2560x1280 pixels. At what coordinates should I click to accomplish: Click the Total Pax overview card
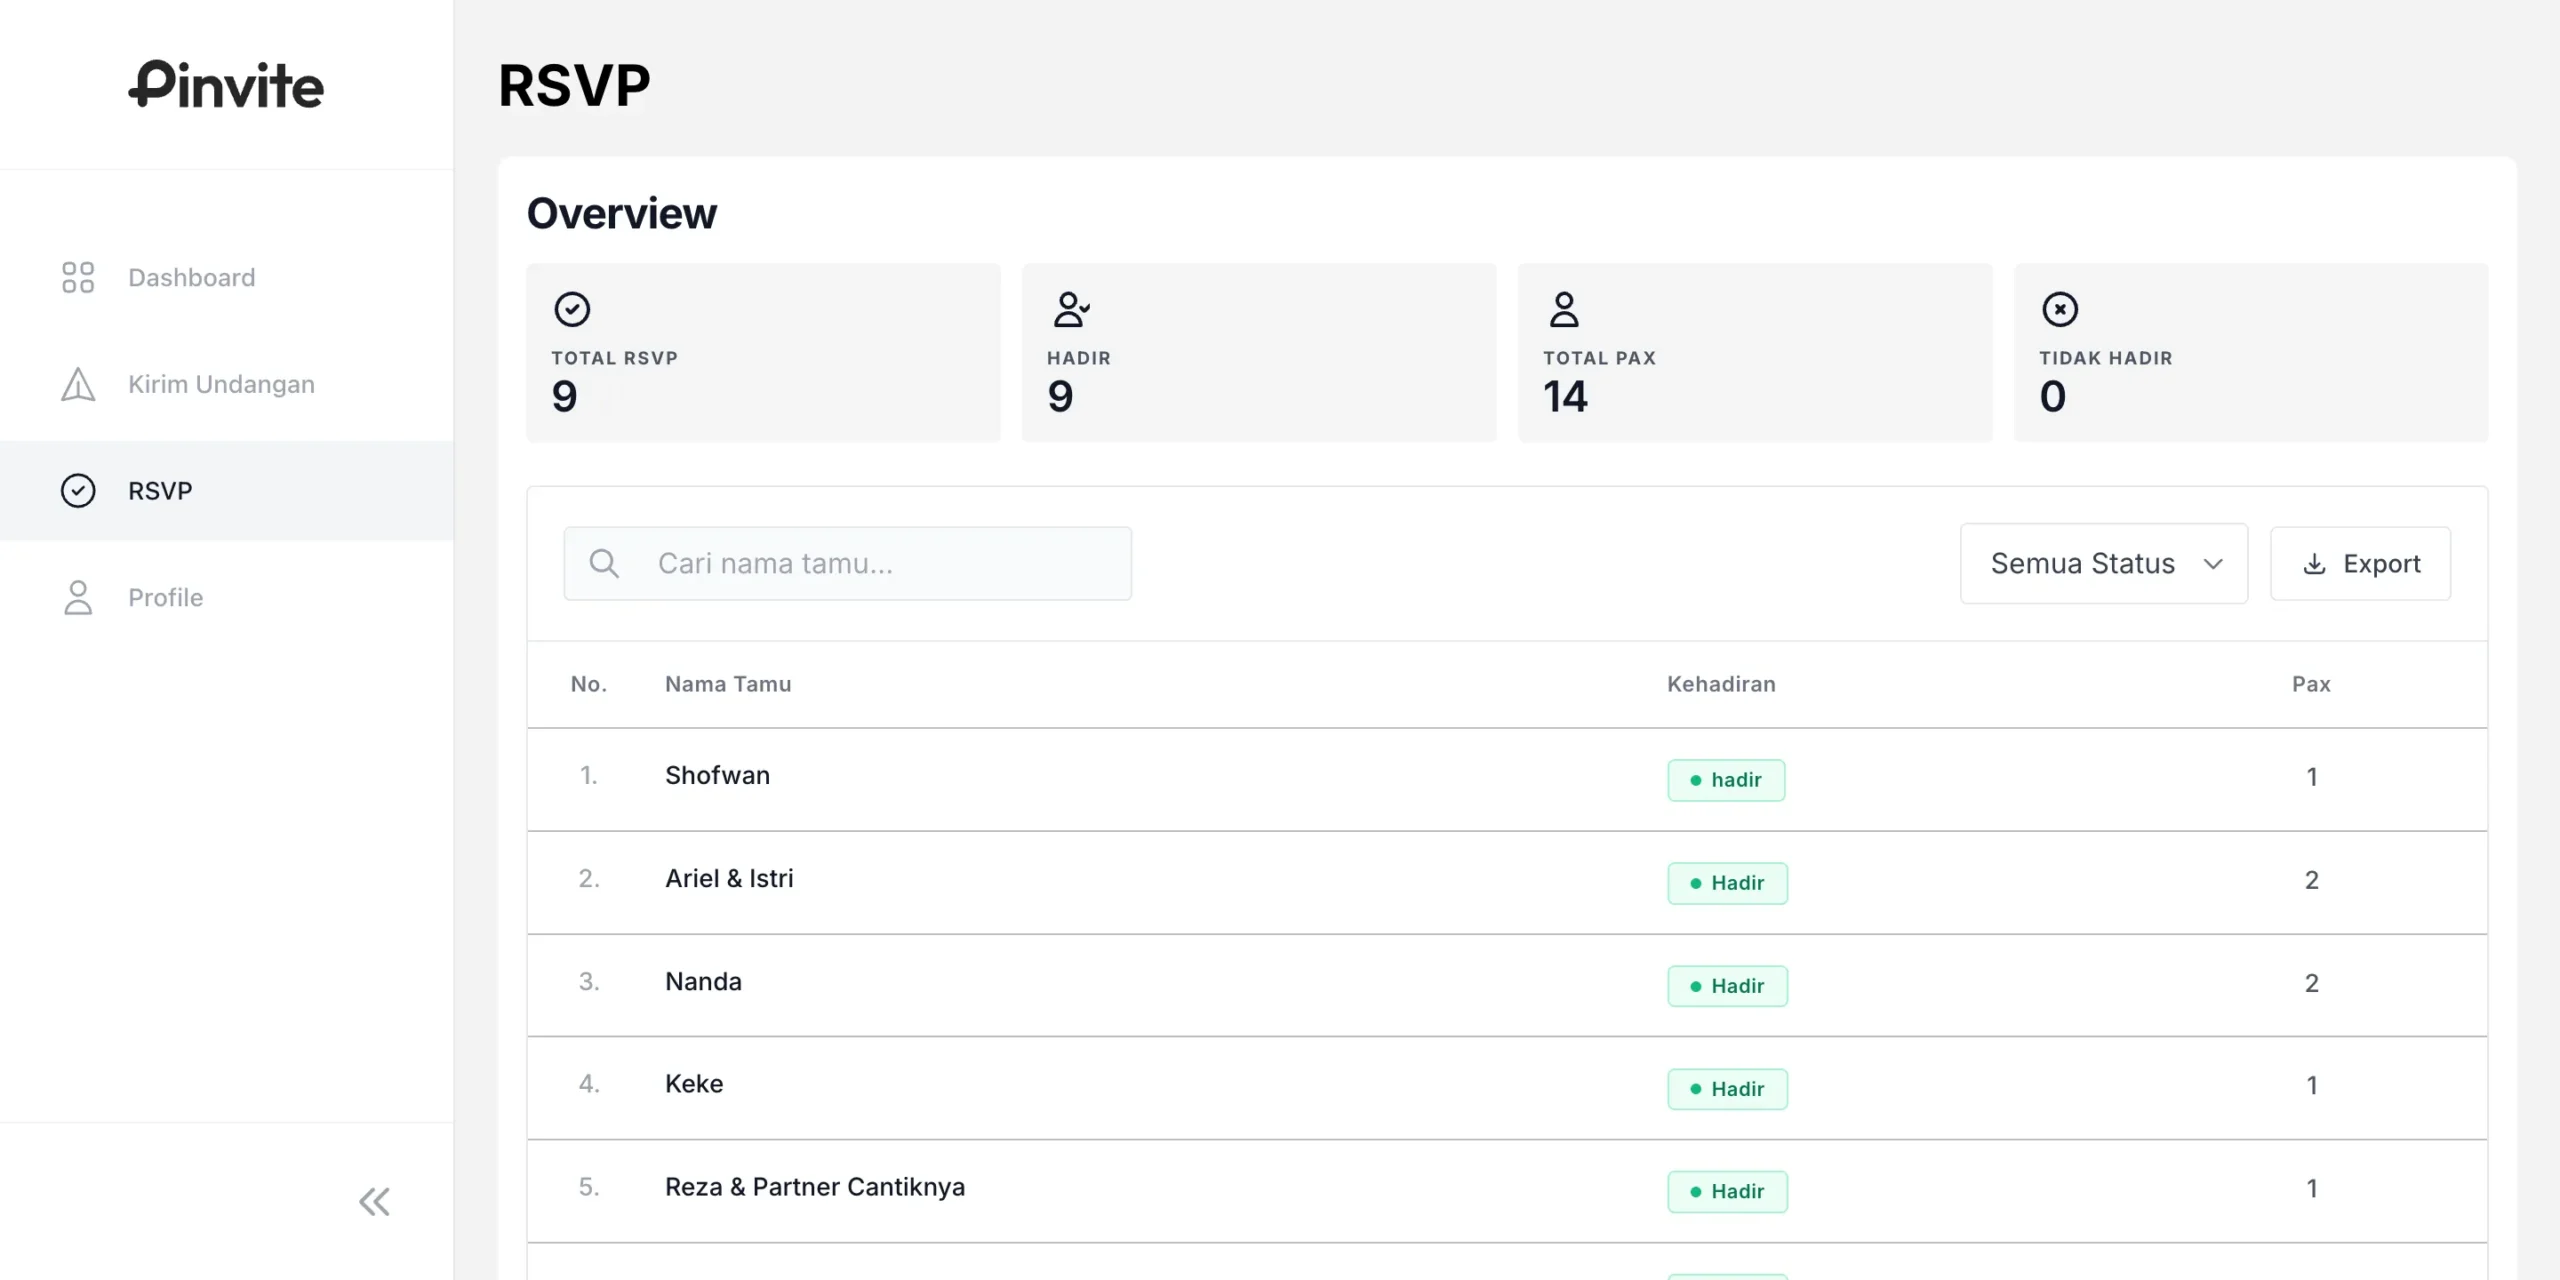1755,353
